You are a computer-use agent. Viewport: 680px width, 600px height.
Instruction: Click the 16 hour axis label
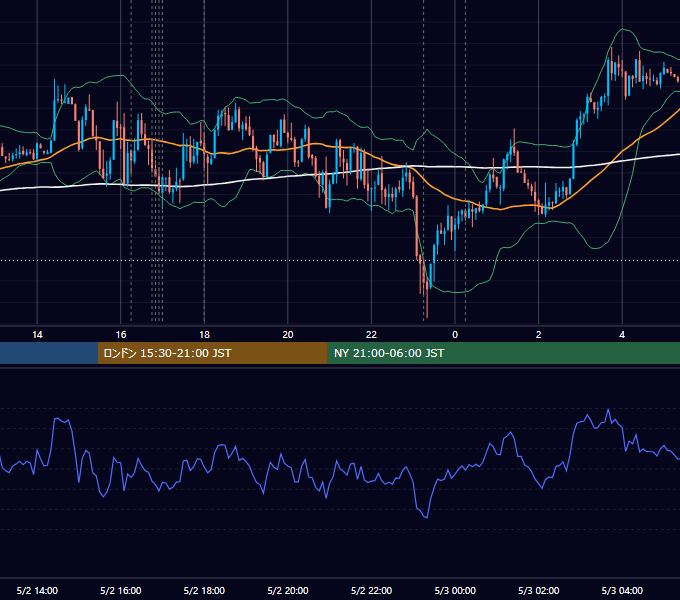(x=121, y=335)
